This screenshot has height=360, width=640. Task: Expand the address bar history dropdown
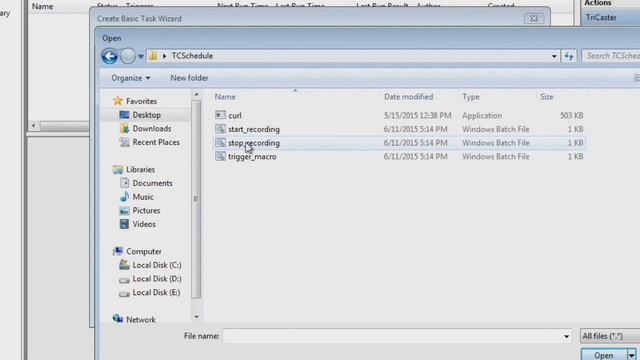point(554,56)
